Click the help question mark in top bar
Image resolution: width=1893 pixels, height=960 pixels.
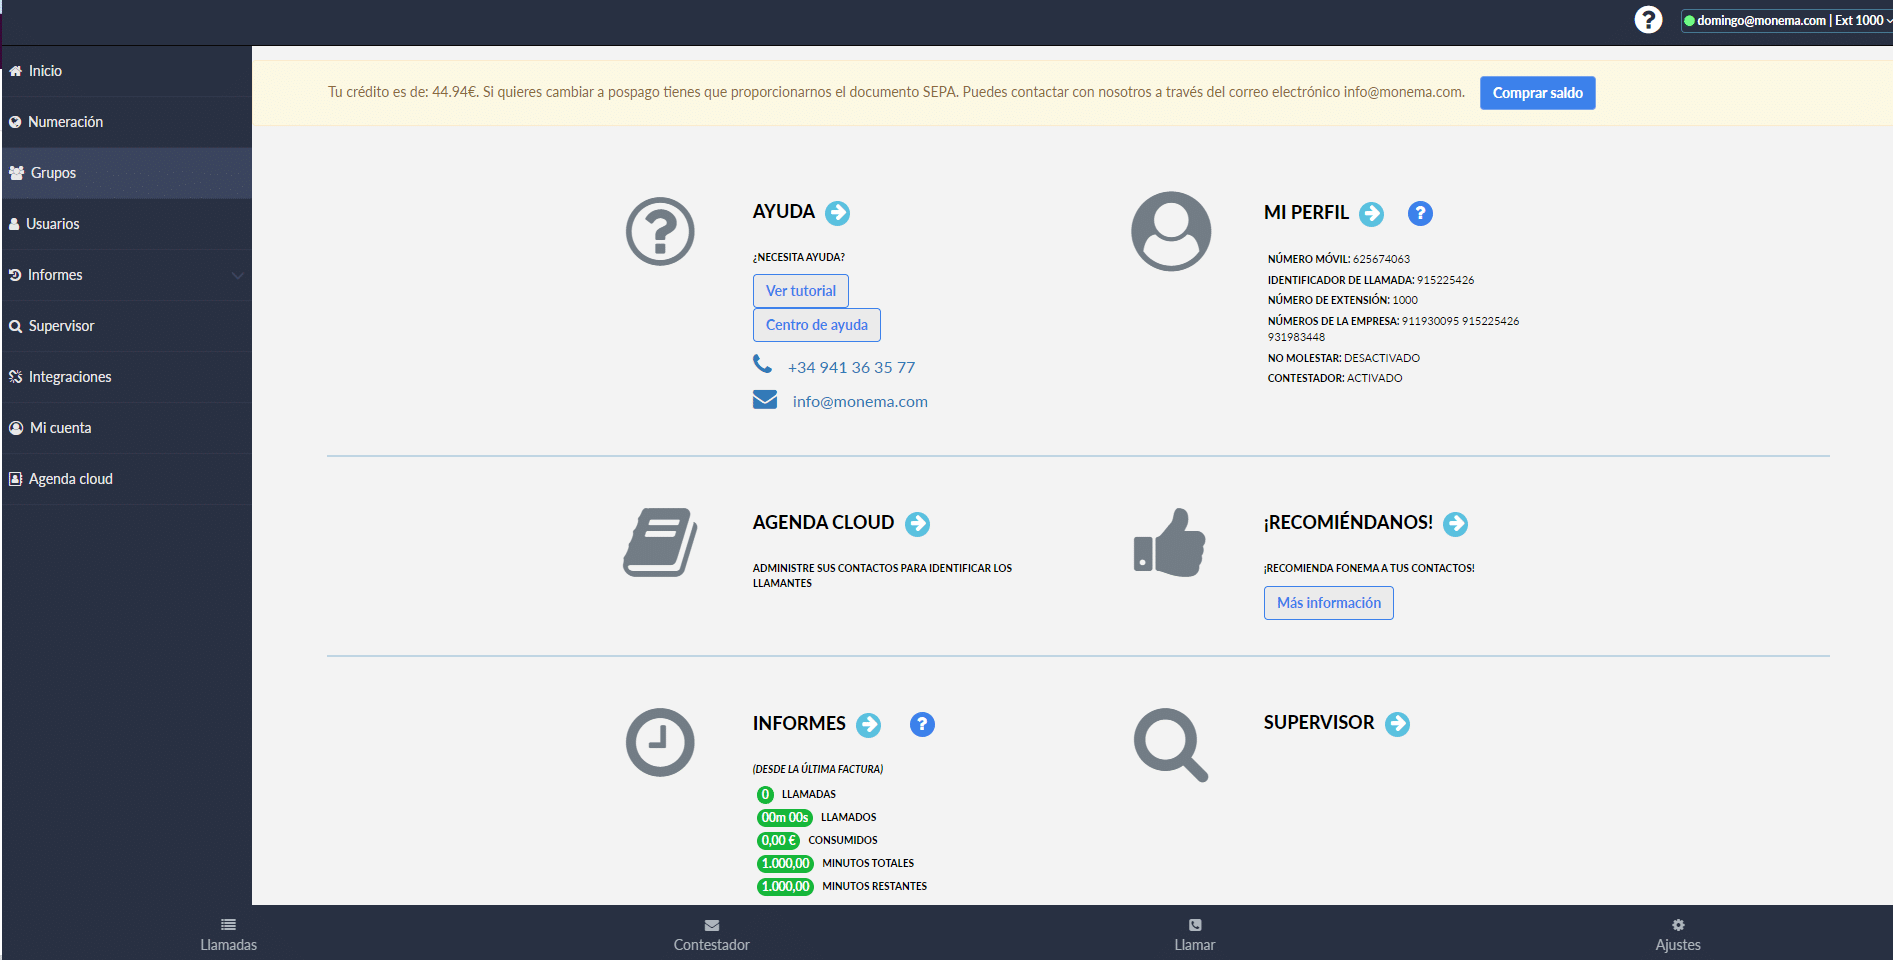pyautogui.click(x=1647, y=20)
